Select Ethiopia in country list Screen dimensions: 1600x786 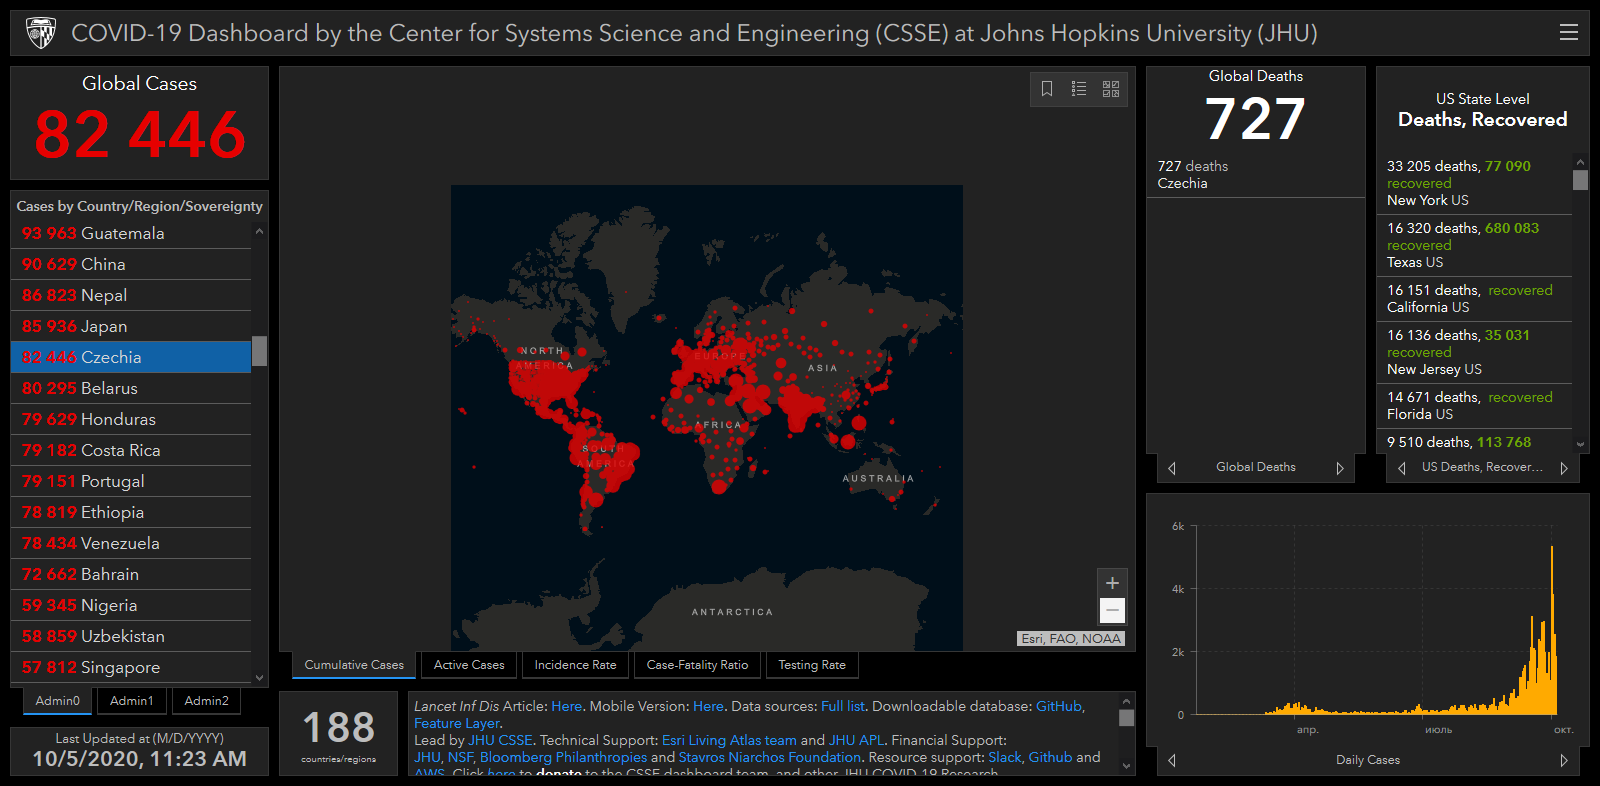tap(131, 512)
